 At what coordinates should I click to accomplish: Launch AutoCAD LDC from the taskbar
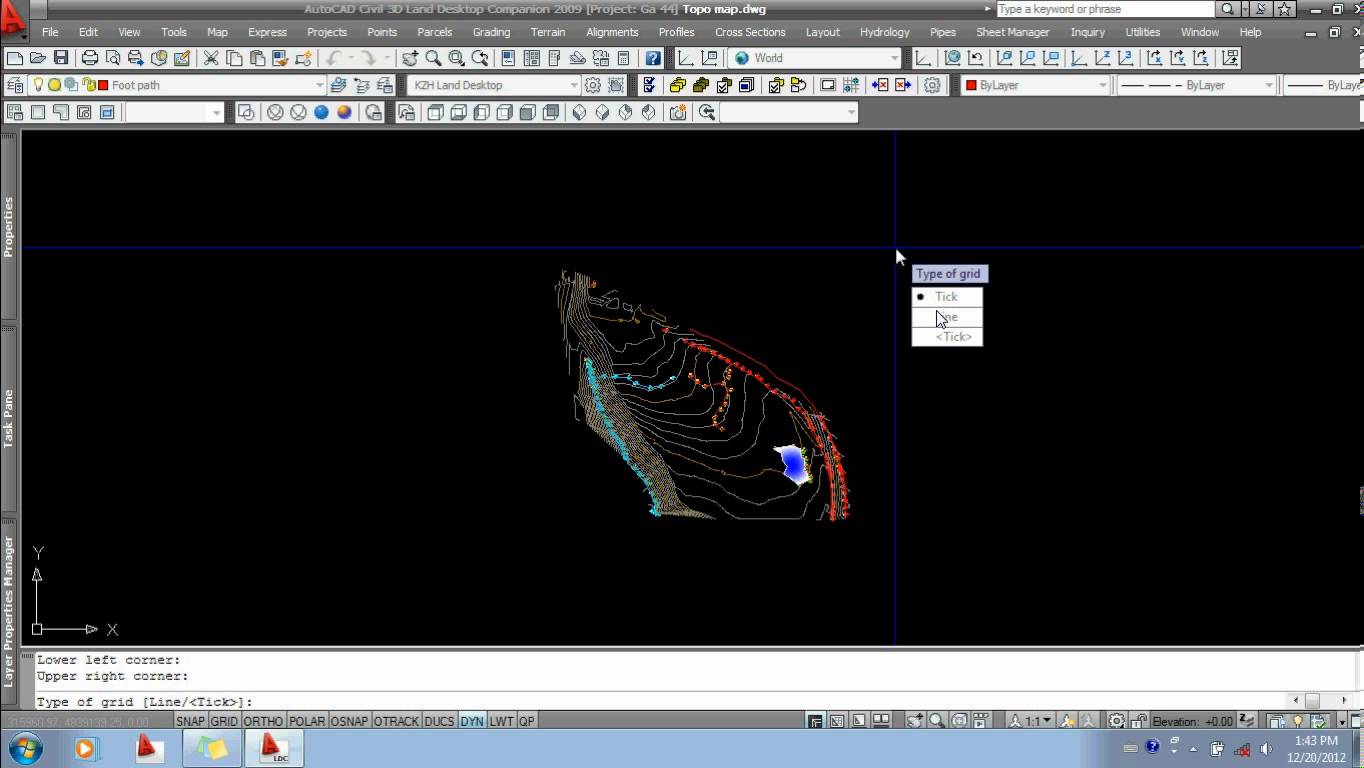(x=275, y=747)
